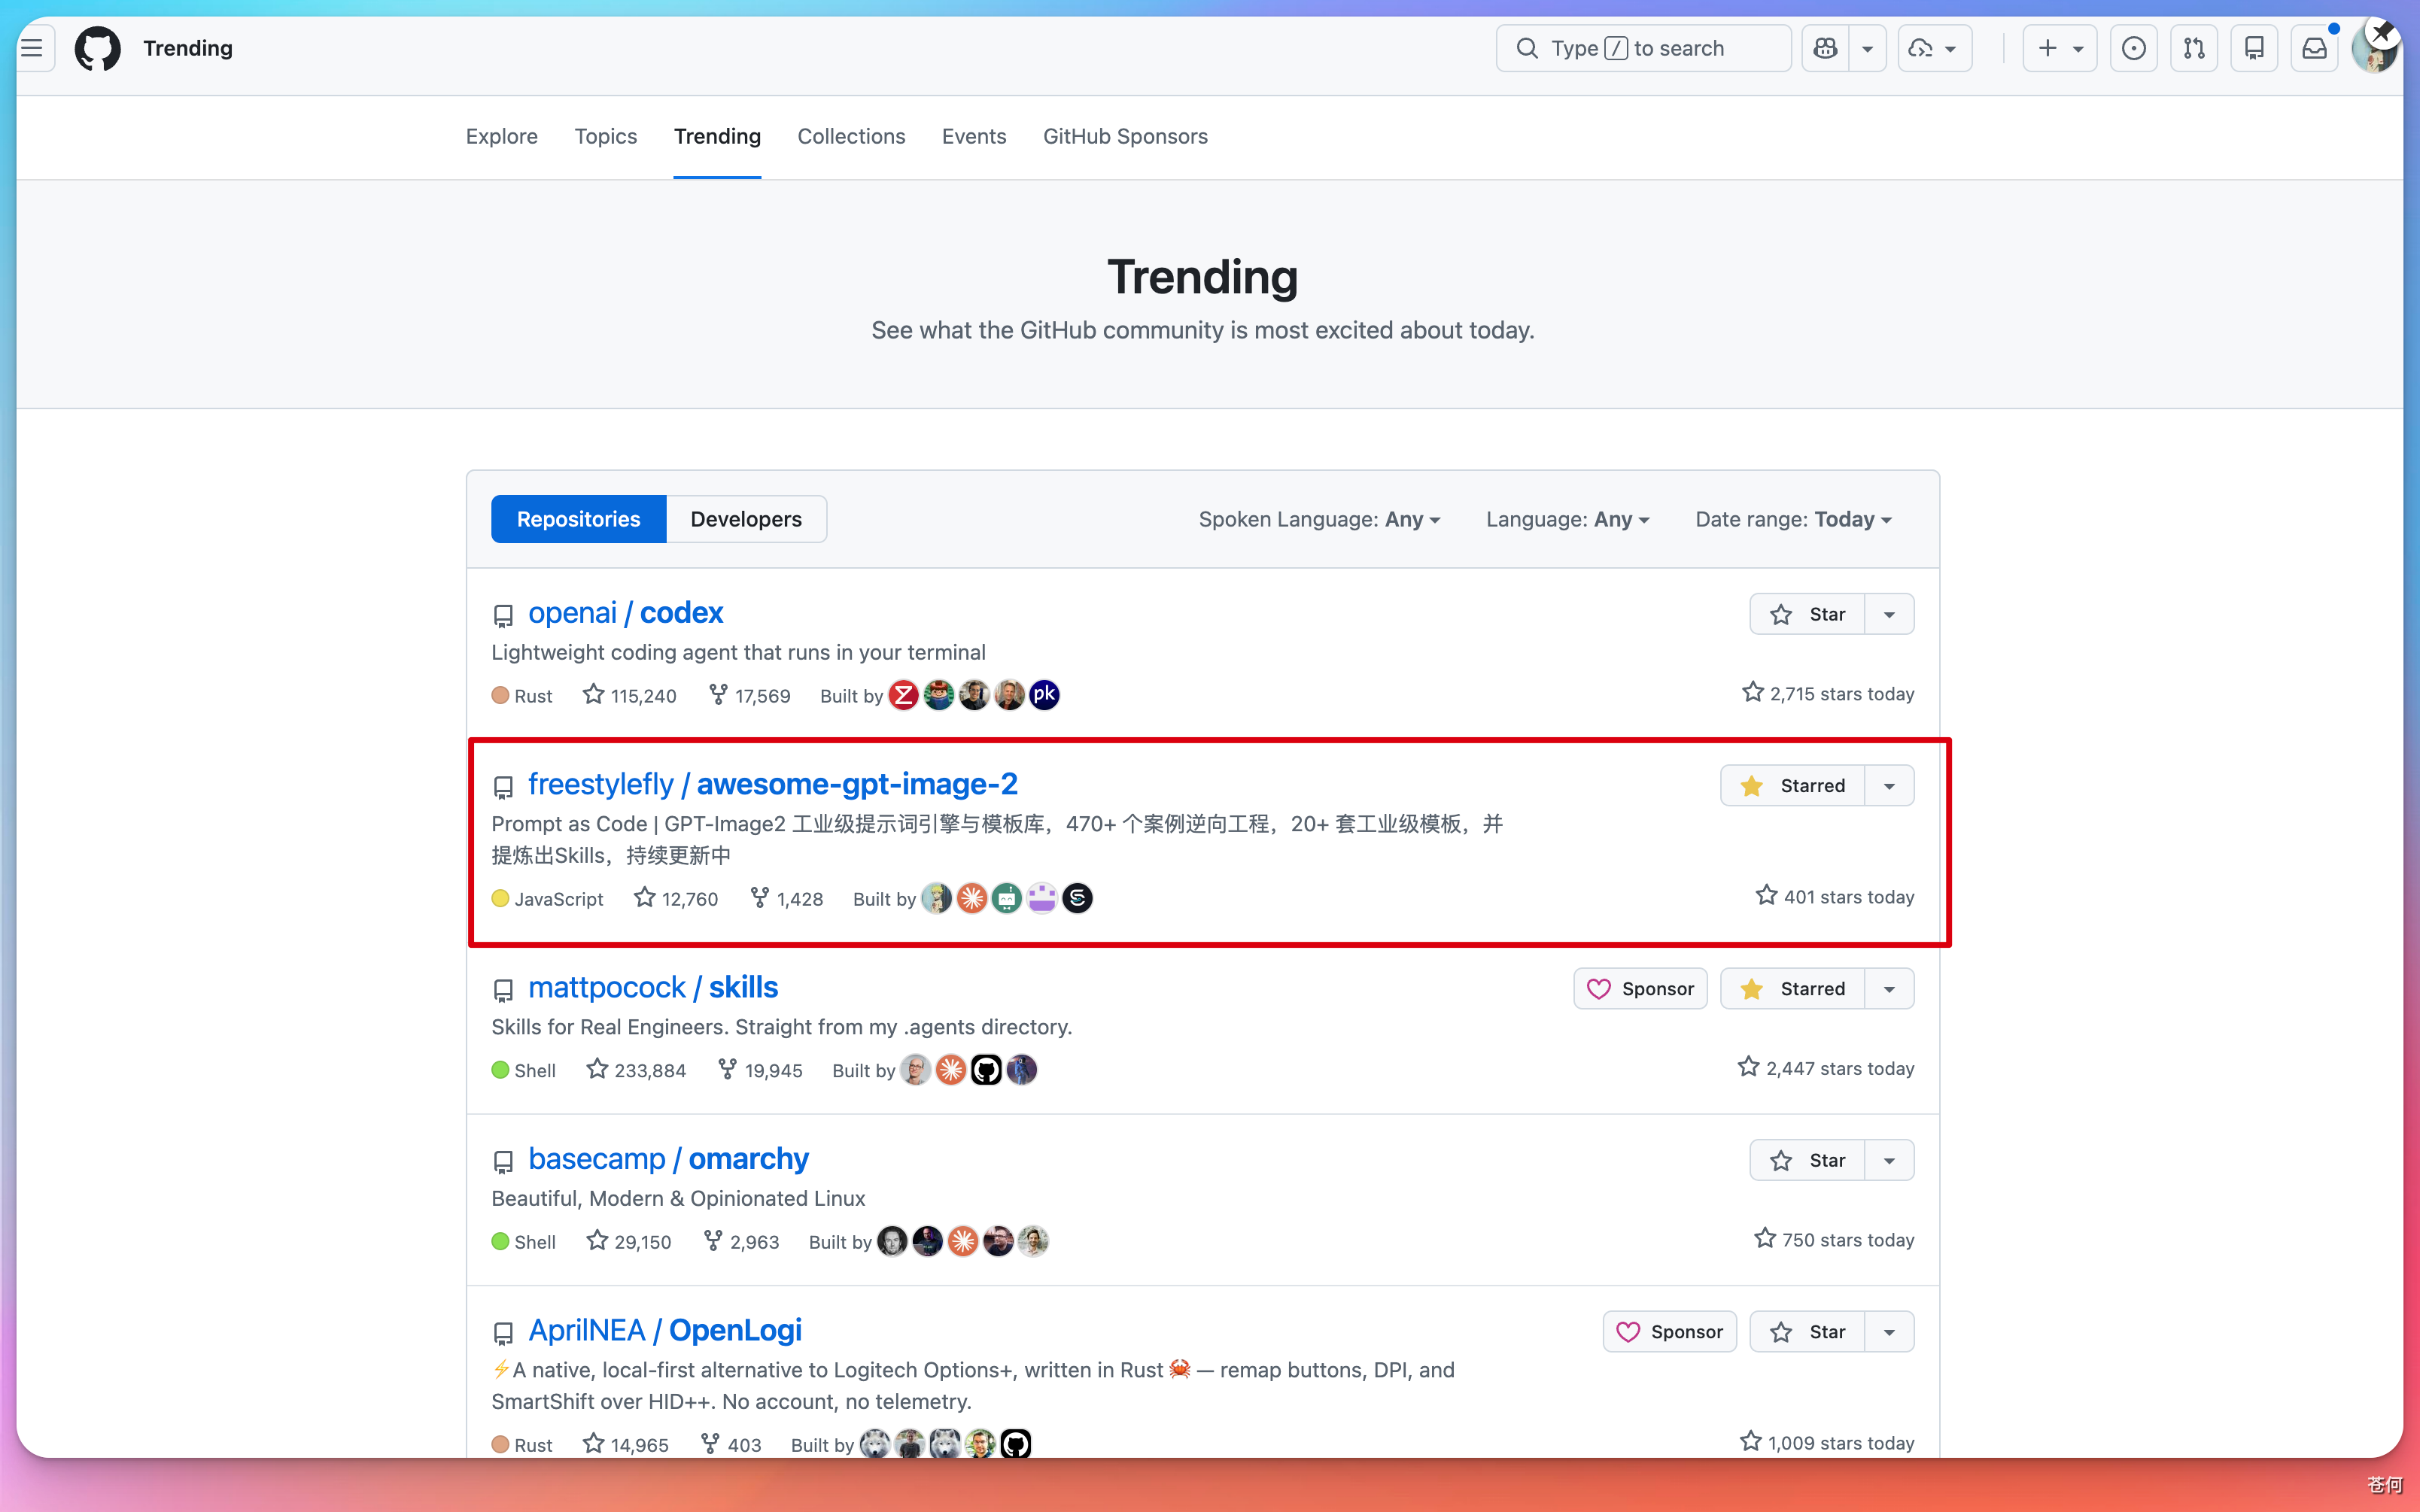Expand star lists dropdown for AprilNEA/OpenLogi

click(1889, 1332)
